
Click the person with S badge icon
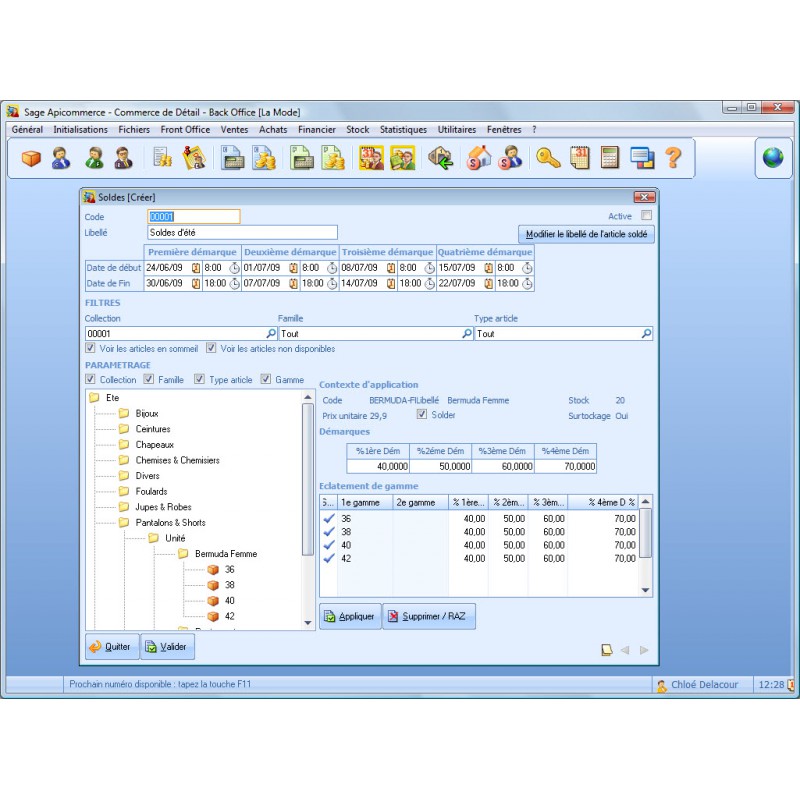click(511, 158)
